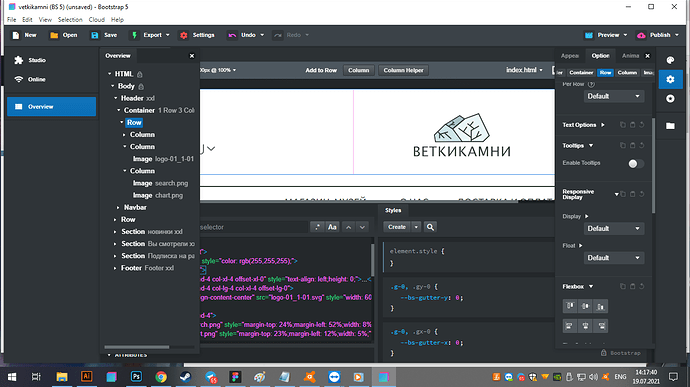Screen dimensions: 690x387
Task: Go to next search result arrow
Action: pyautogui.click(x=362, y=227)
